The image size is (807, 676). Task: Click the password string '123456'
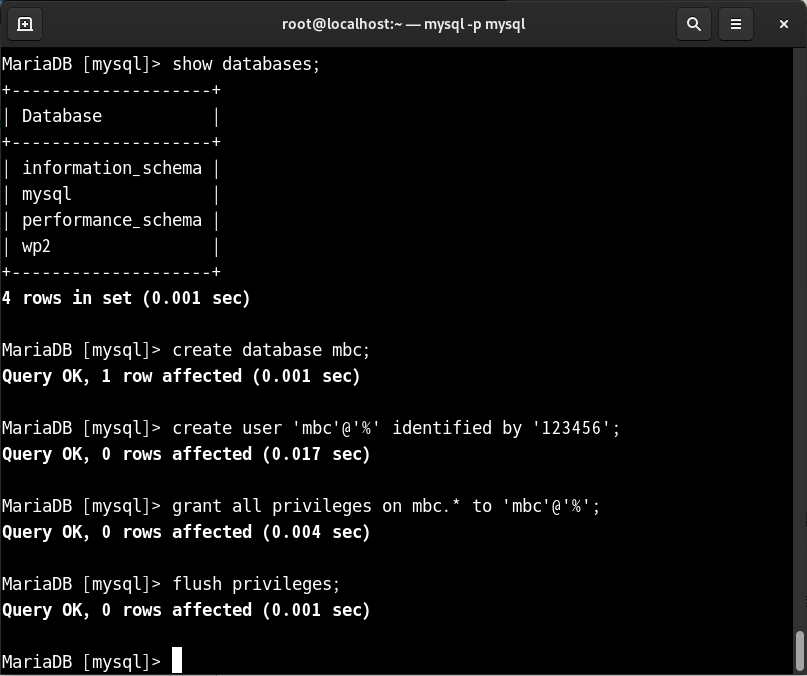pyautogui.click(x=571, y=428)
